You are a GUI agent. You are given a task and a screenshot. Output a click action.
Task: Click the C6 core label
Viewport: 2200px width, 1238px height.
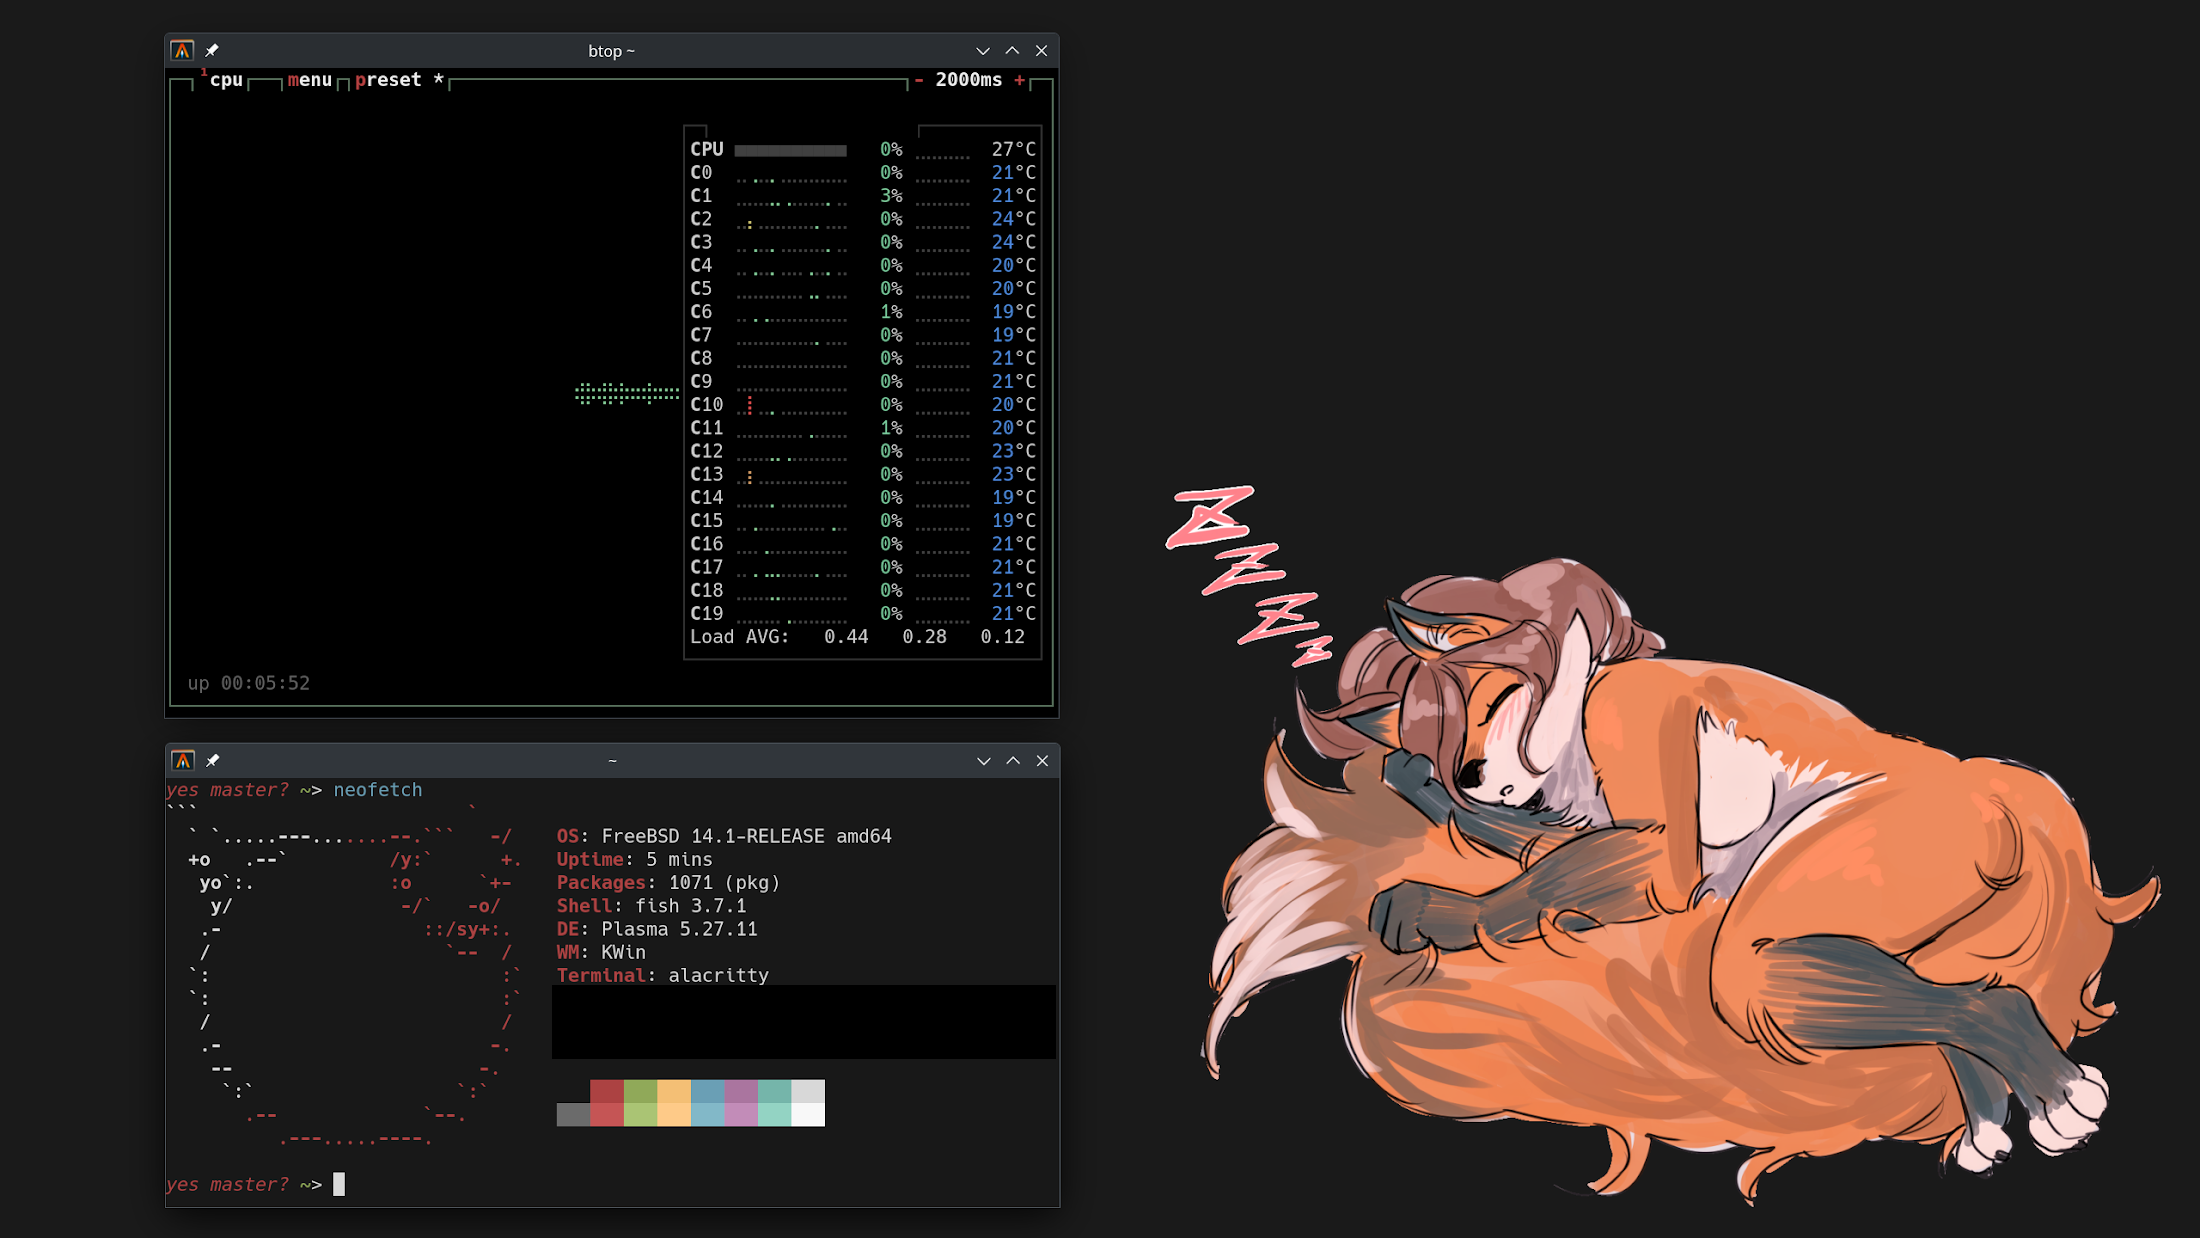(x=701, y=312)
